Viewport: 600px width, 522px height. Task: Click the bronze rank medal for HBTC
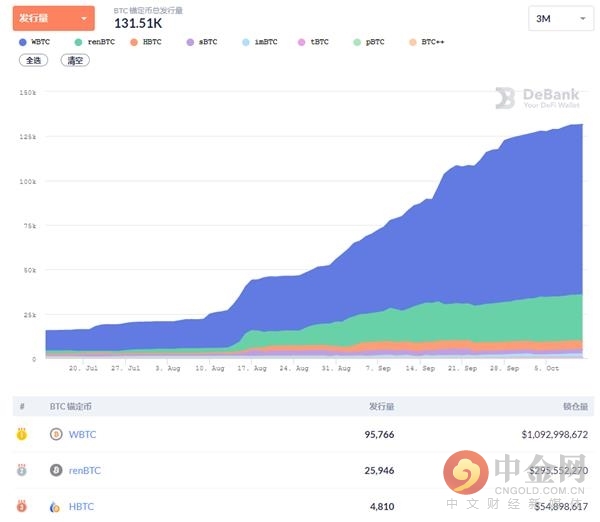pos(22,506)
